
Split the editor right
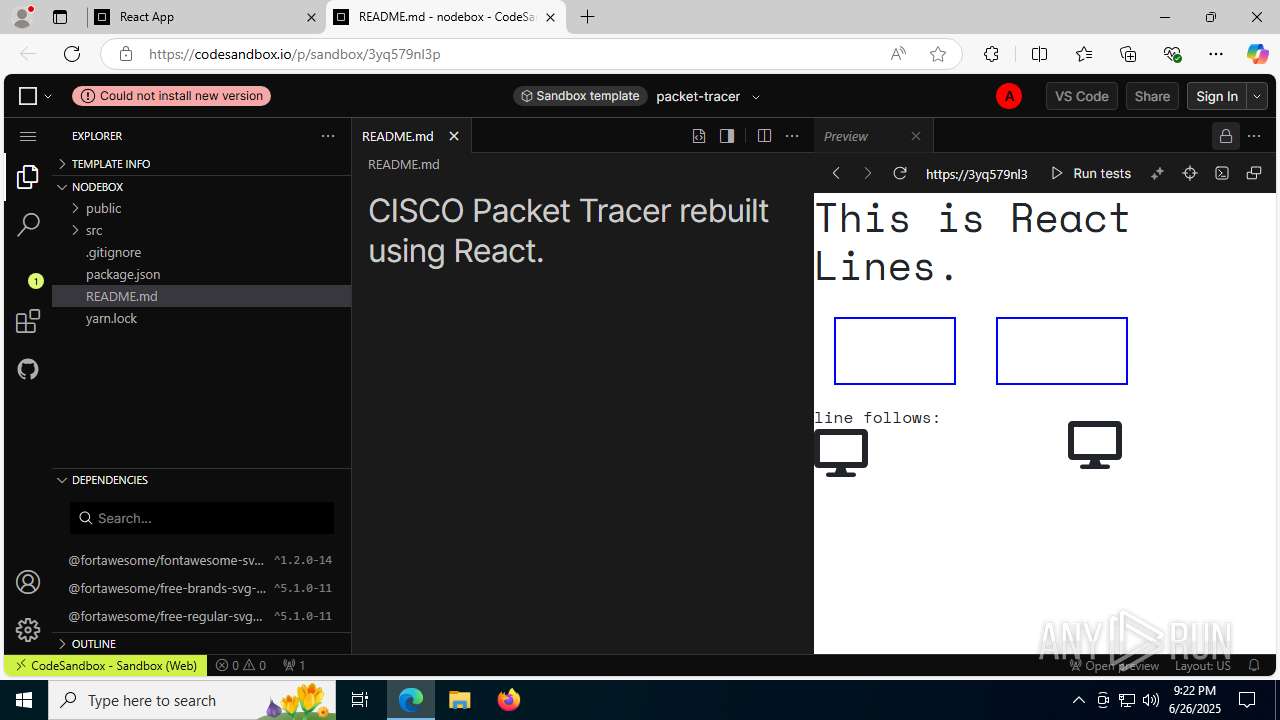point(764,136)
